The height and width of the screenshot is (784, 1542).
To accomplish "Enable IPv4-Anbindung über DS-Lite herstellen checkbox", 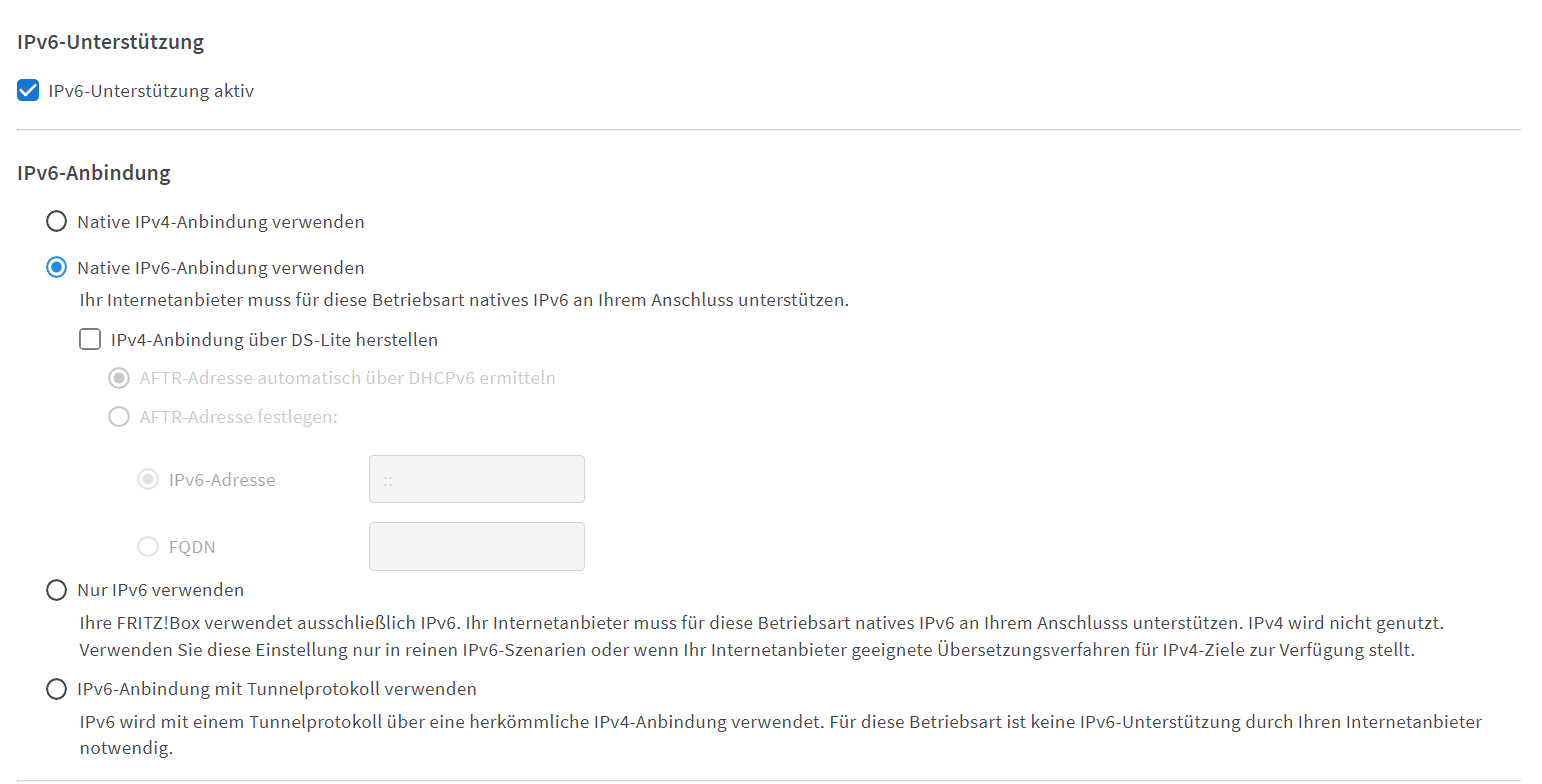I will (x=90, y=339).
